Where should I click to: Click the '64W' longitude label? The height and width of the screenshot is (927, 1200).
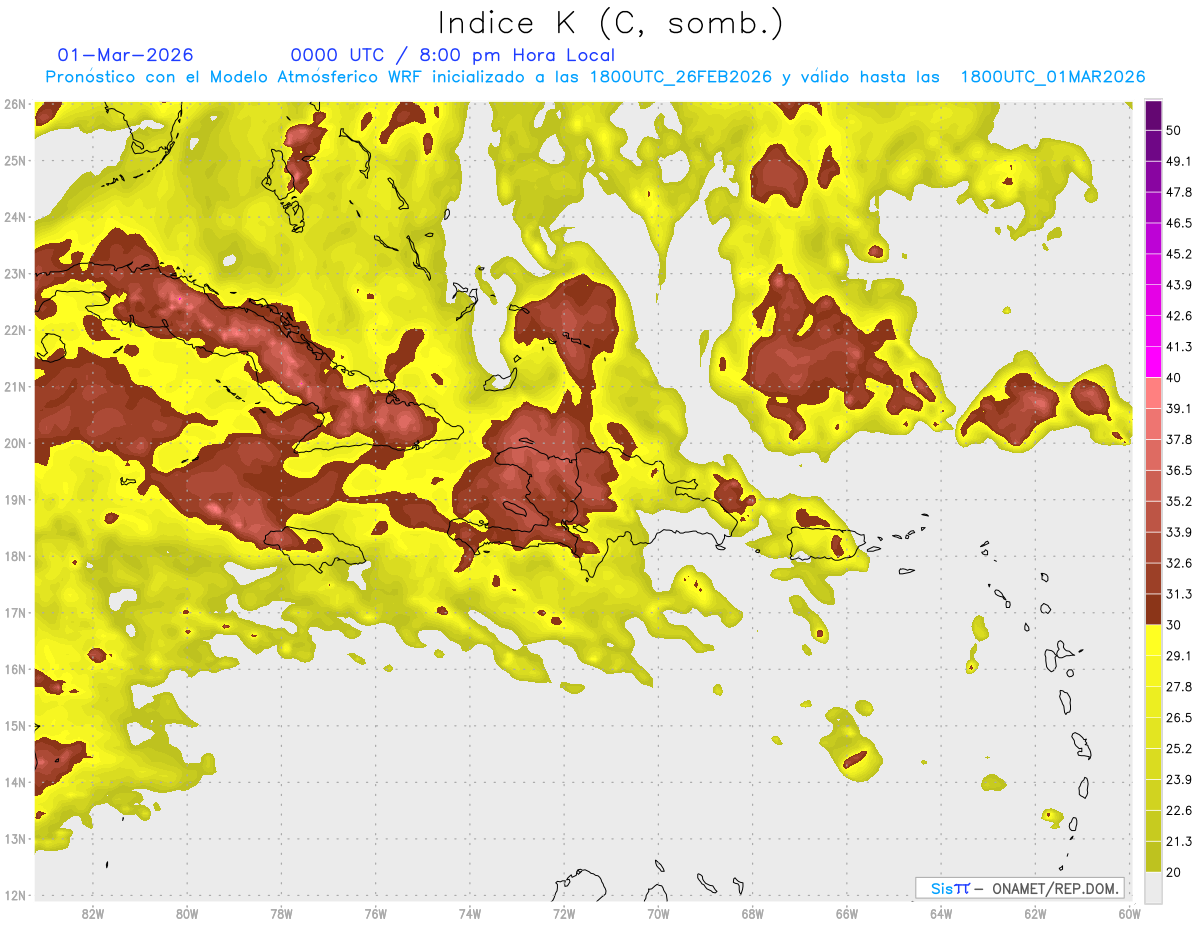941,914
